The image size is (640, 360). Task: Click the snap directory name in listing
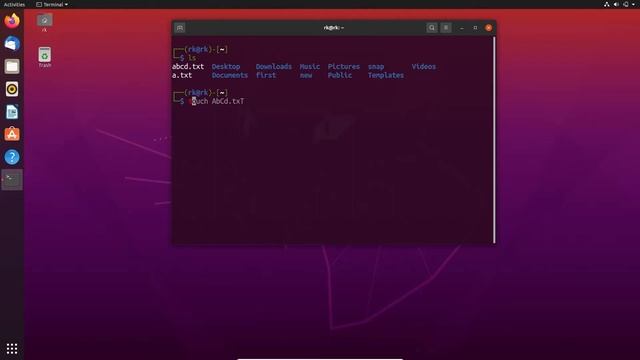[x=376, y=67]
